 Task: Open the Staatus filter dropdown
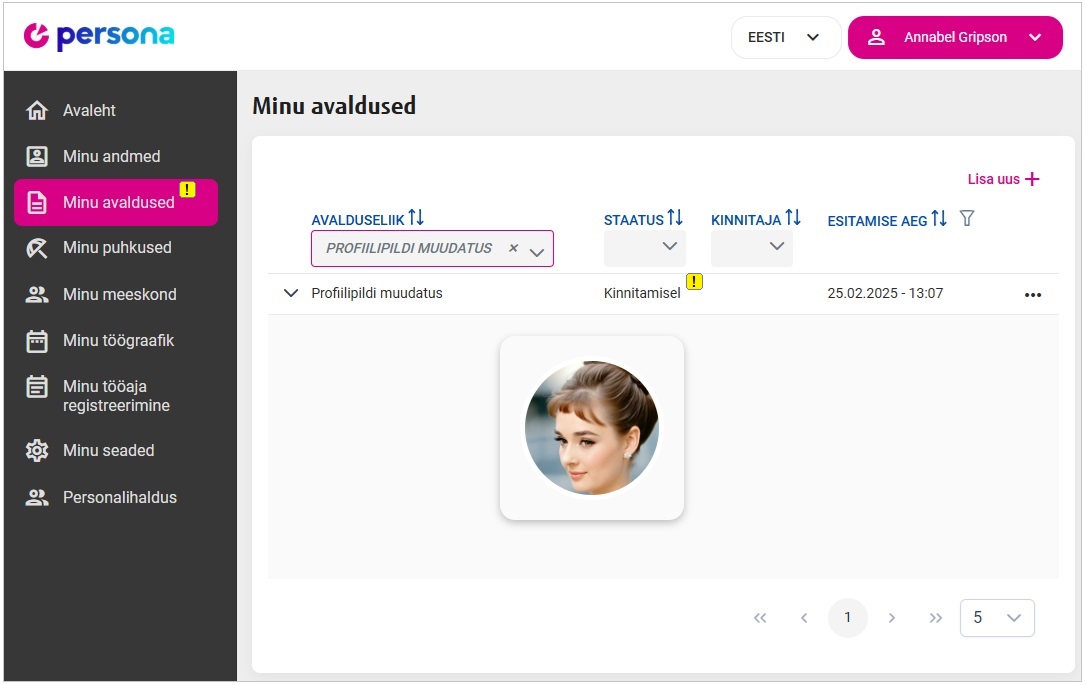tap(645, 248)
